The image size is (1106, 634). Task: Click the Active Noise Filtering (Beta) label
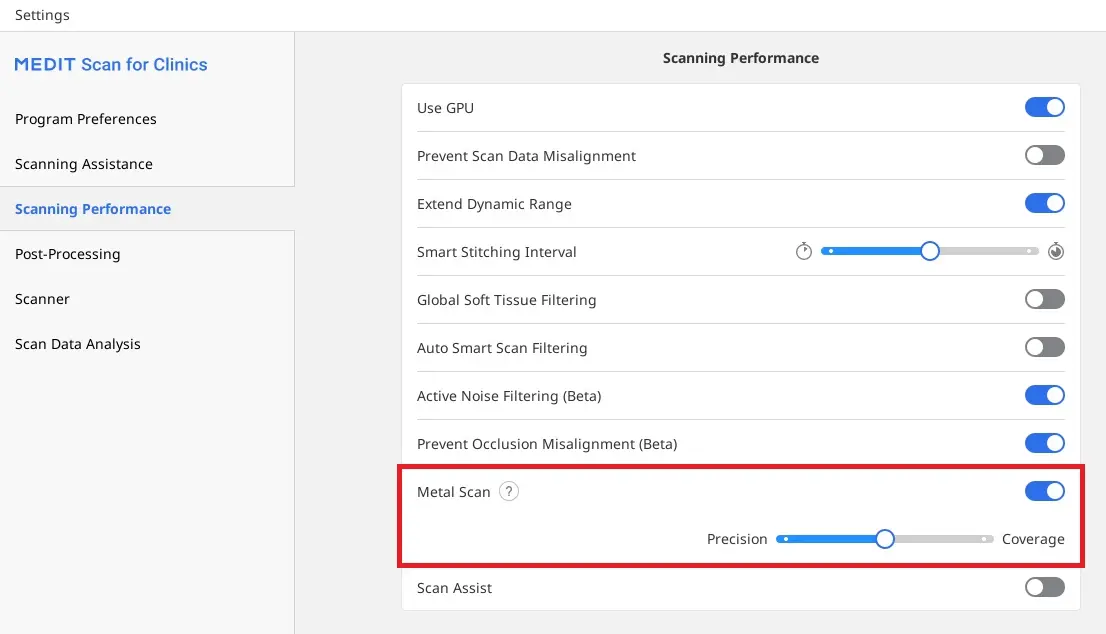pyautogui.click(x=509, y=396)
